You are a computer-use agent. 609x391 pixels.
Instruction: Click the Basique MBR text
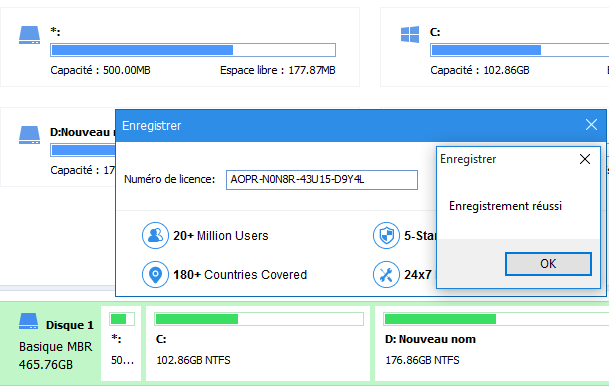[x=56, y=346]
